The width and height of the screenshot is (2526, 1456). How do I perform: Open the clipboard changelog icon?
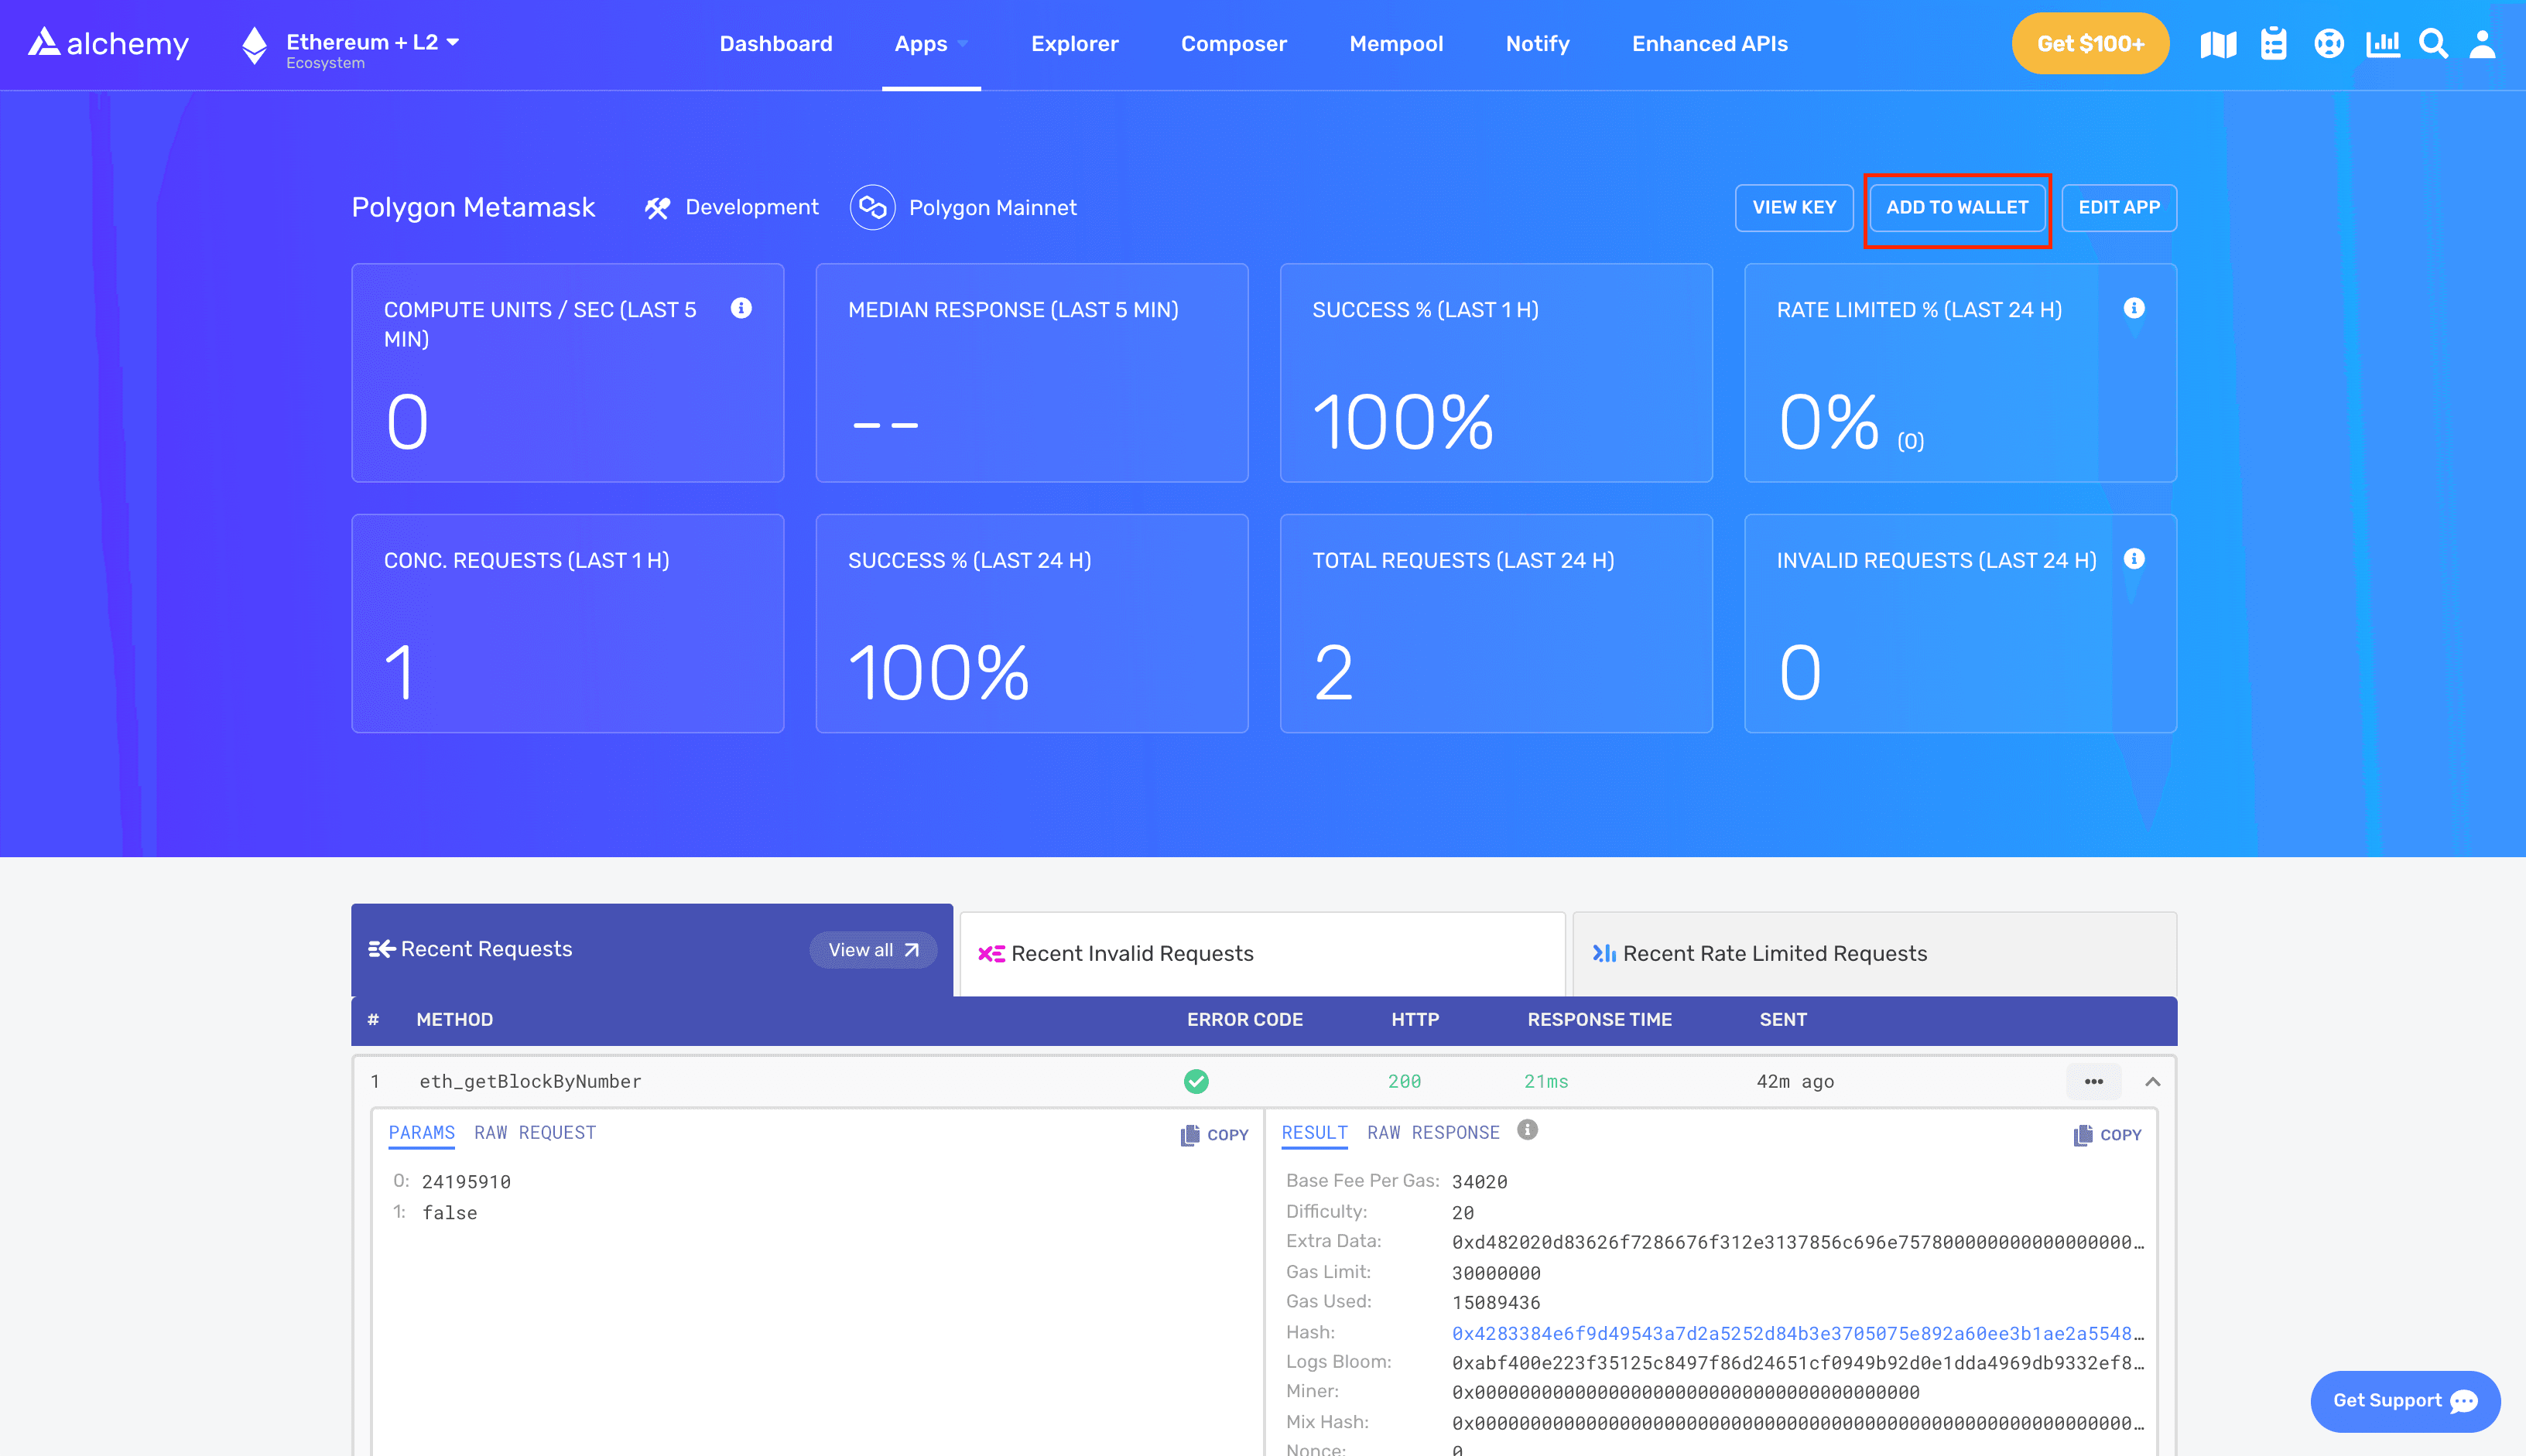point(2273,44)
